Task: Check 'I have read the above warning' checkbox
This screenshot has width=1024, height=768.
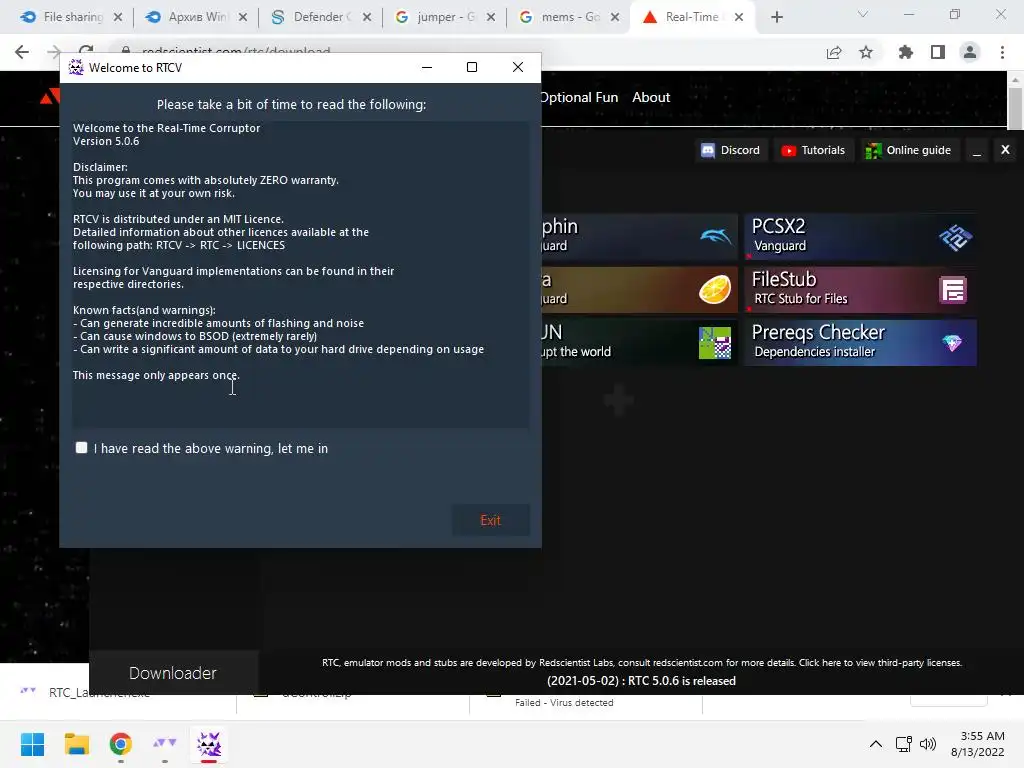Action: [81, 448]
